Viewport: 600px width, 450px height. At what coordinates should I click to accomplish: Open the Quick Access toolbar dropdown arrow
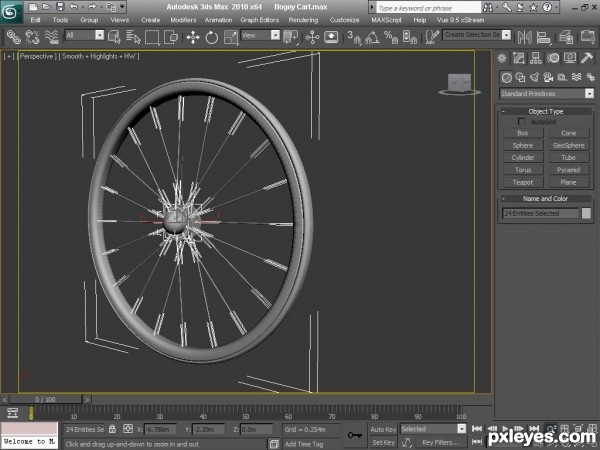tap(122, 7)
